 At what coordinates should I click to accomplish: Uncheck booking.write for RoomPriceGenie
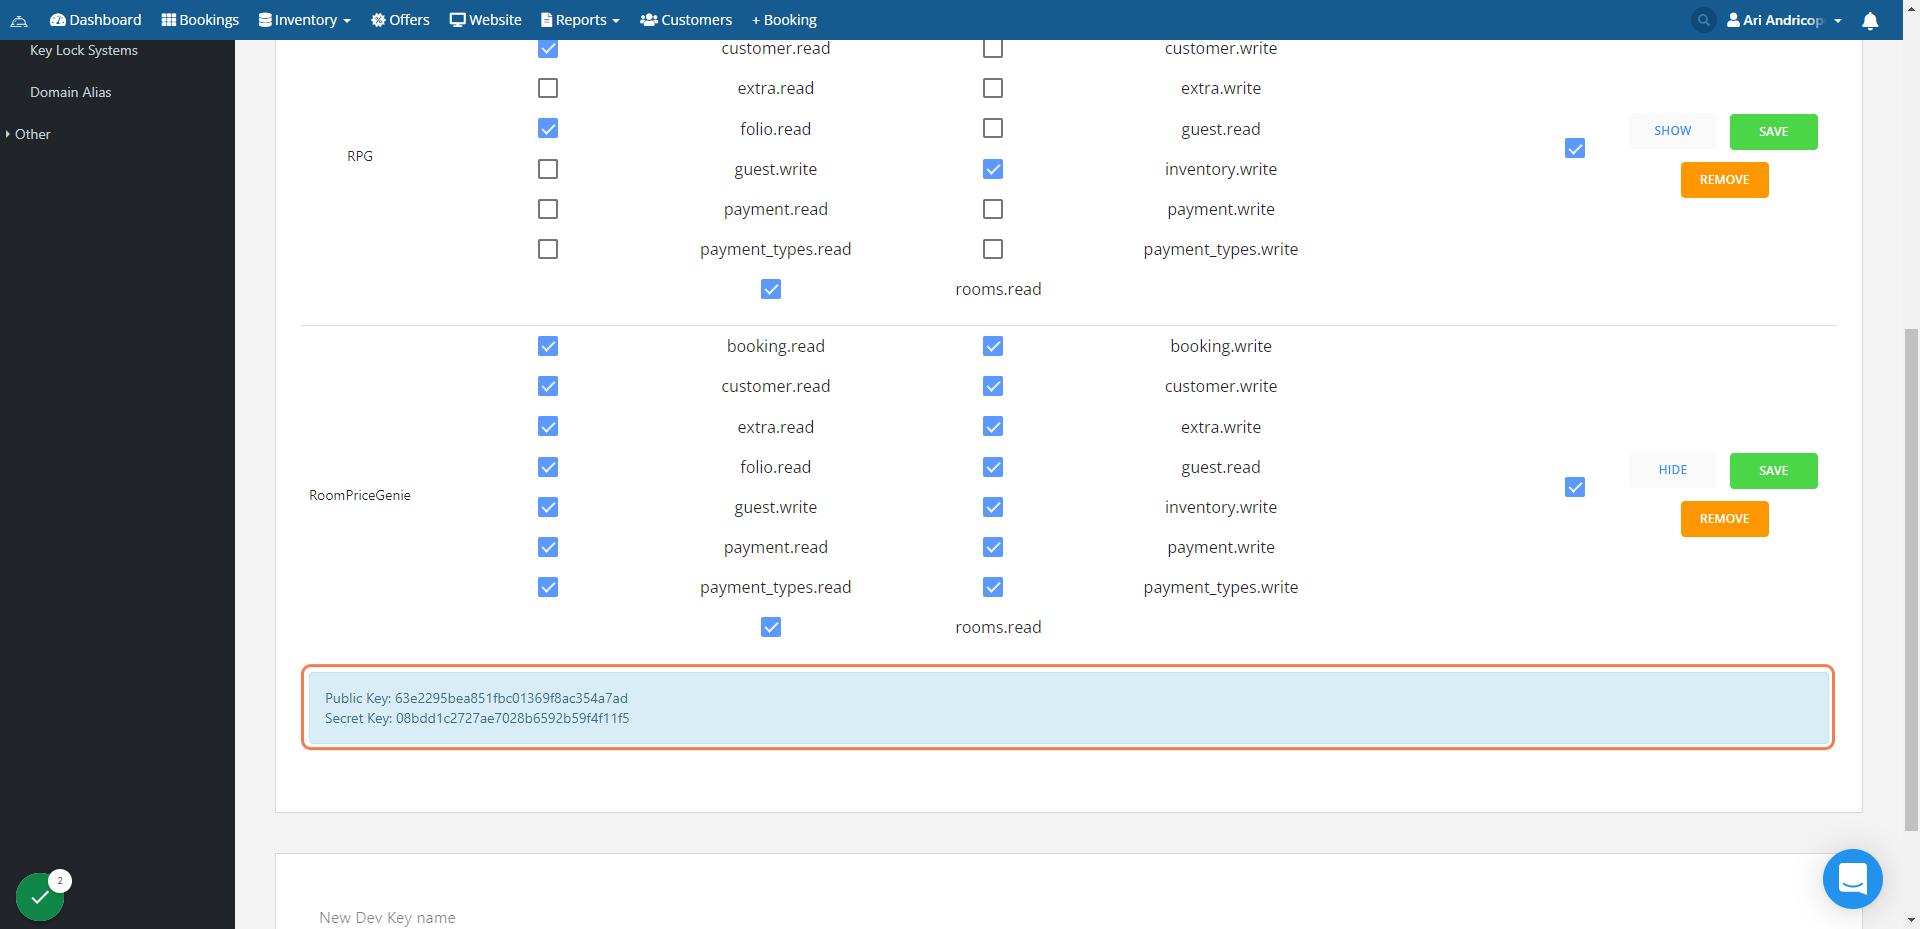pyautogui.click(x=993, y=346)
